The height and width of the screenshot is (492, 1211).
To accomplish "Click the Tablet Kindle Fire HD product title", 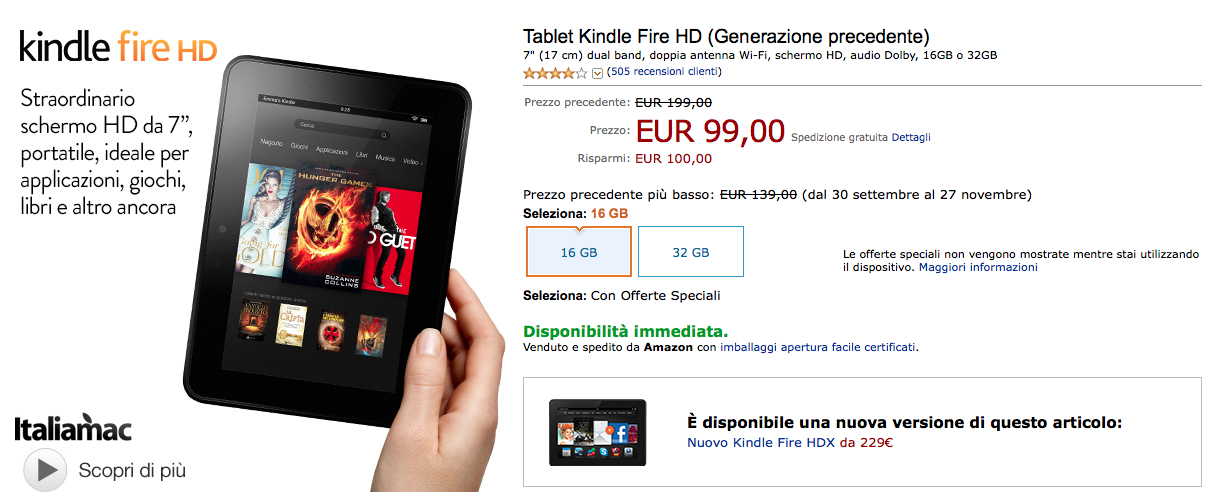I will coord(726,37).
